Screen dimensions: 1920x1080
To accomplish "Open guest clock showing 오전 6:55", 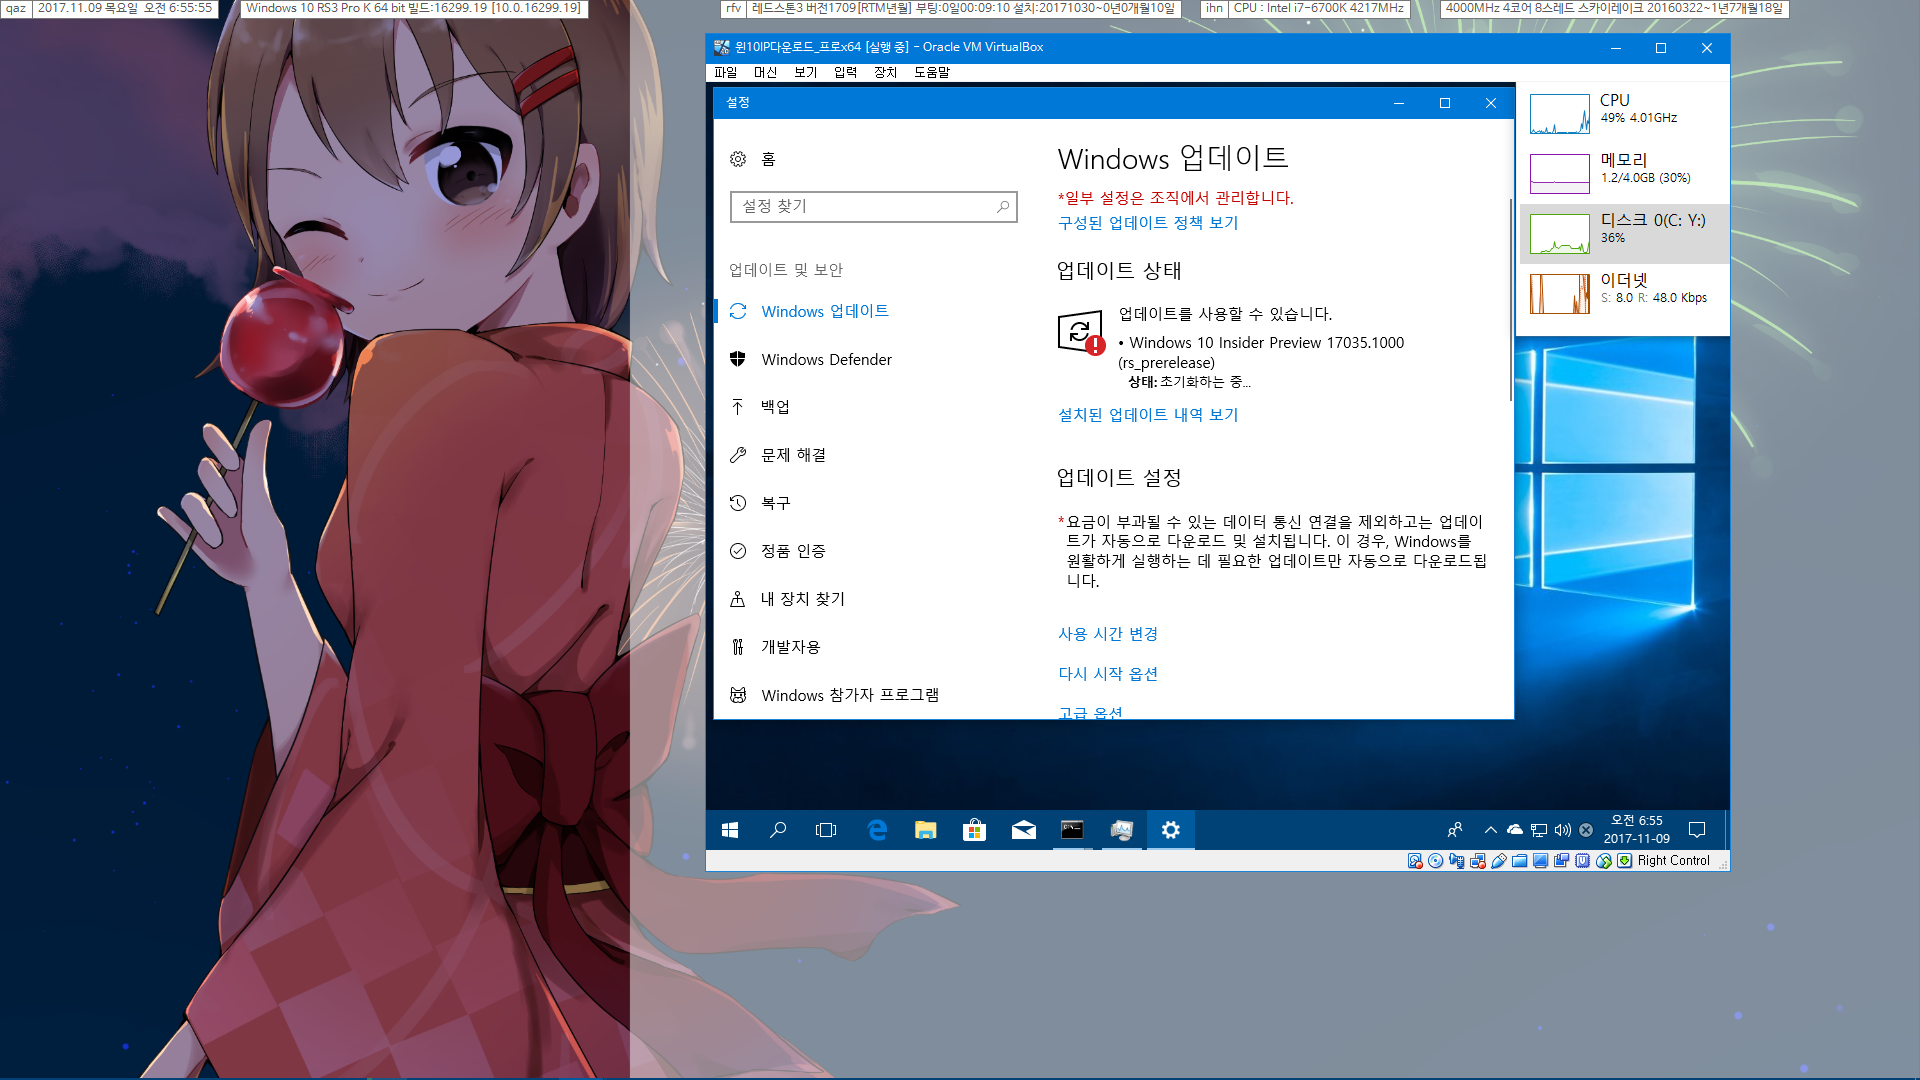I will 1637,830.
